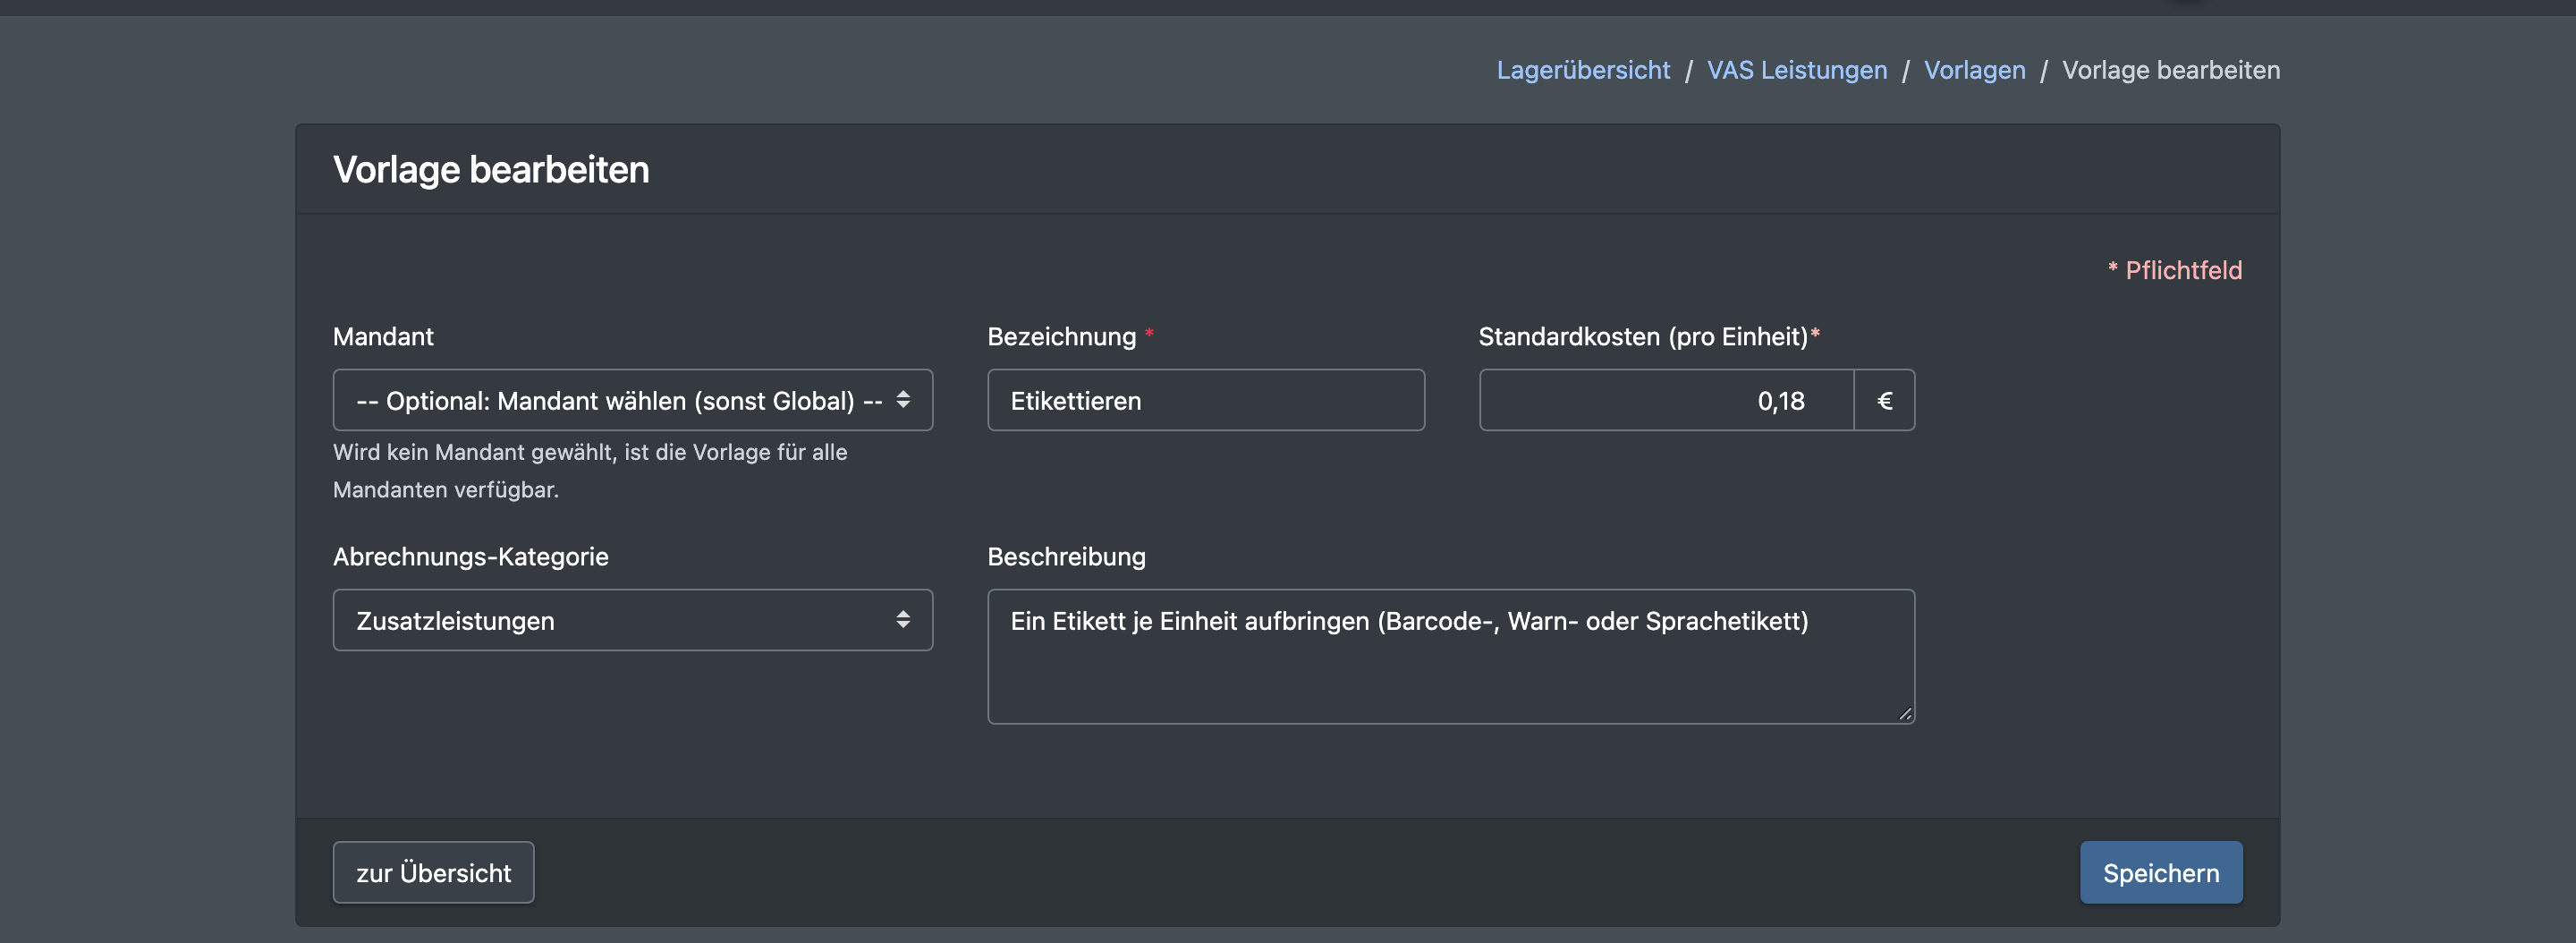
Task: Click the Bezeichnung field containing Etikettieren
Action: click(1206, 400)
